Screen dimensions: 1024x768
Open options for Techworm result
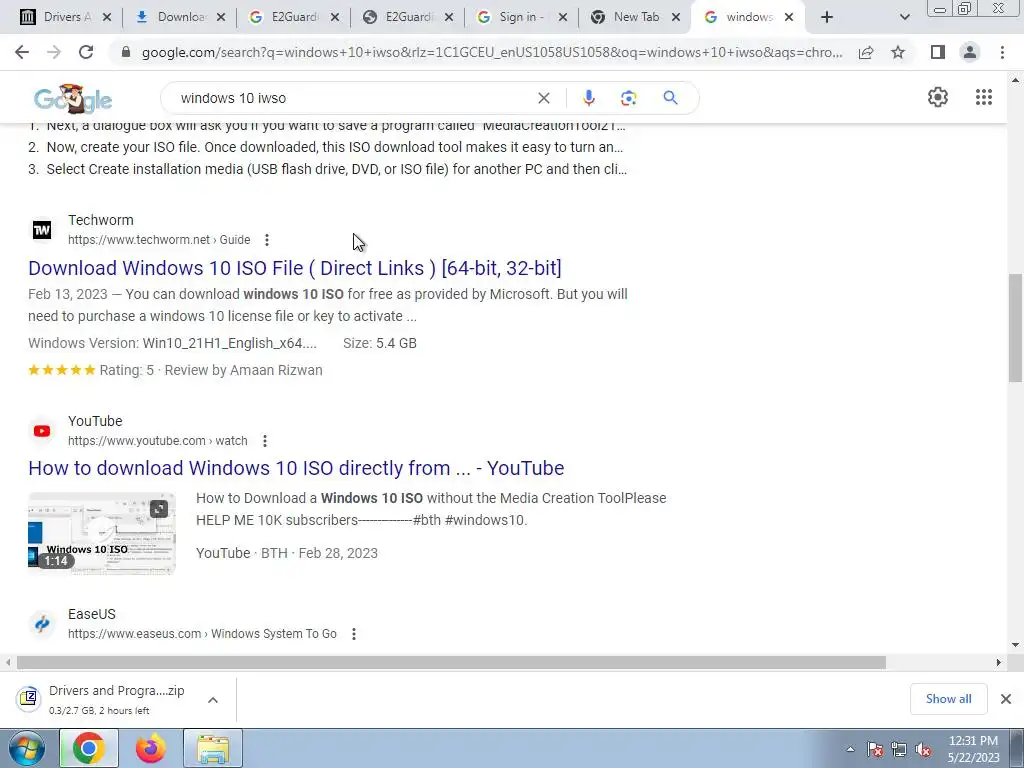click(266, 240)
